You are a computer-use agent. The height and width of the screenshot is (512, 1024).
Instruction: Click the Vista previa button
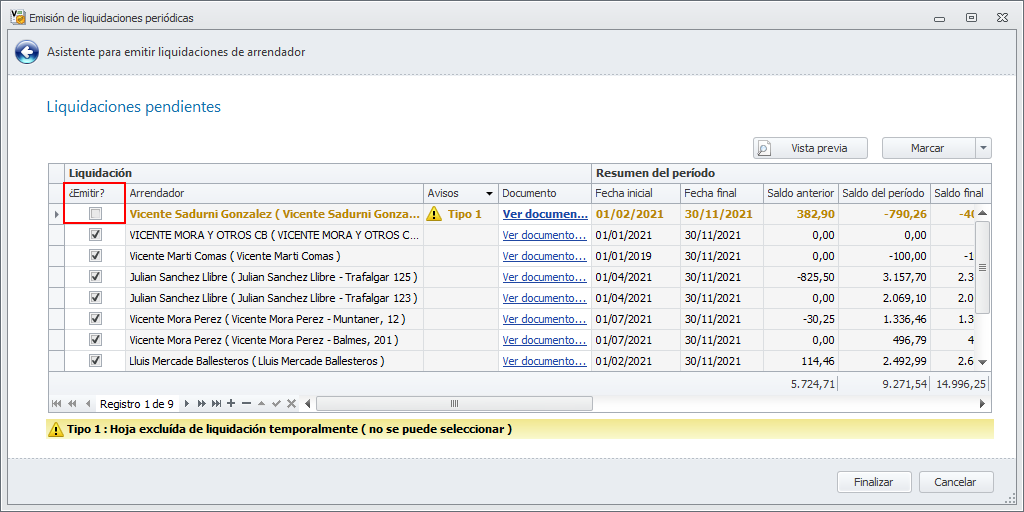pyautogui.click(x=811, y=148)
